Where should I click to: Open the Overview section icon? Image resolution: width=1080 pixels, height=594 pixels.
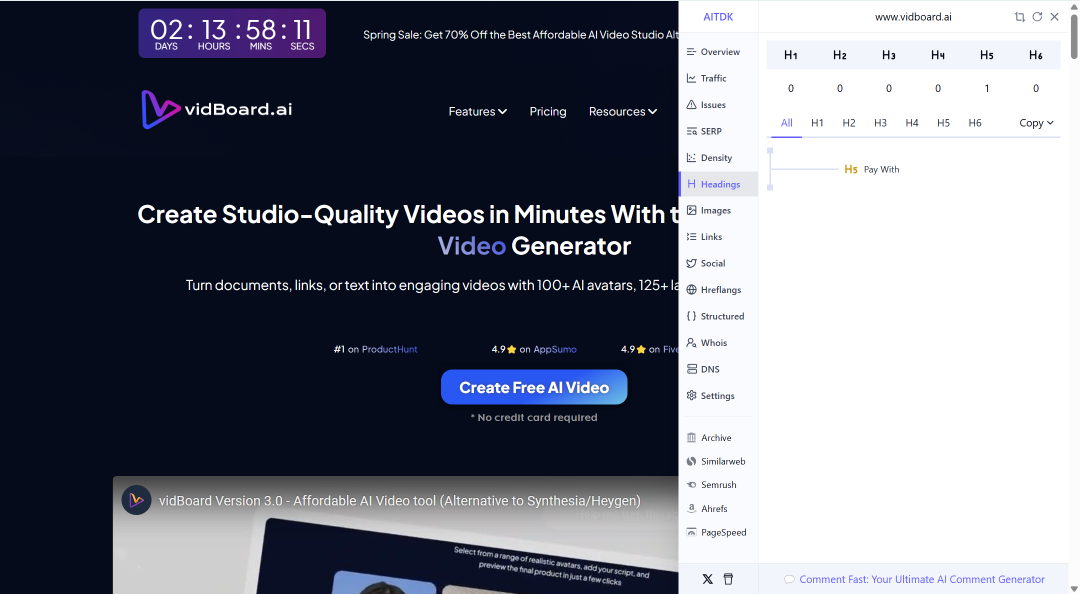pos(692,52)
